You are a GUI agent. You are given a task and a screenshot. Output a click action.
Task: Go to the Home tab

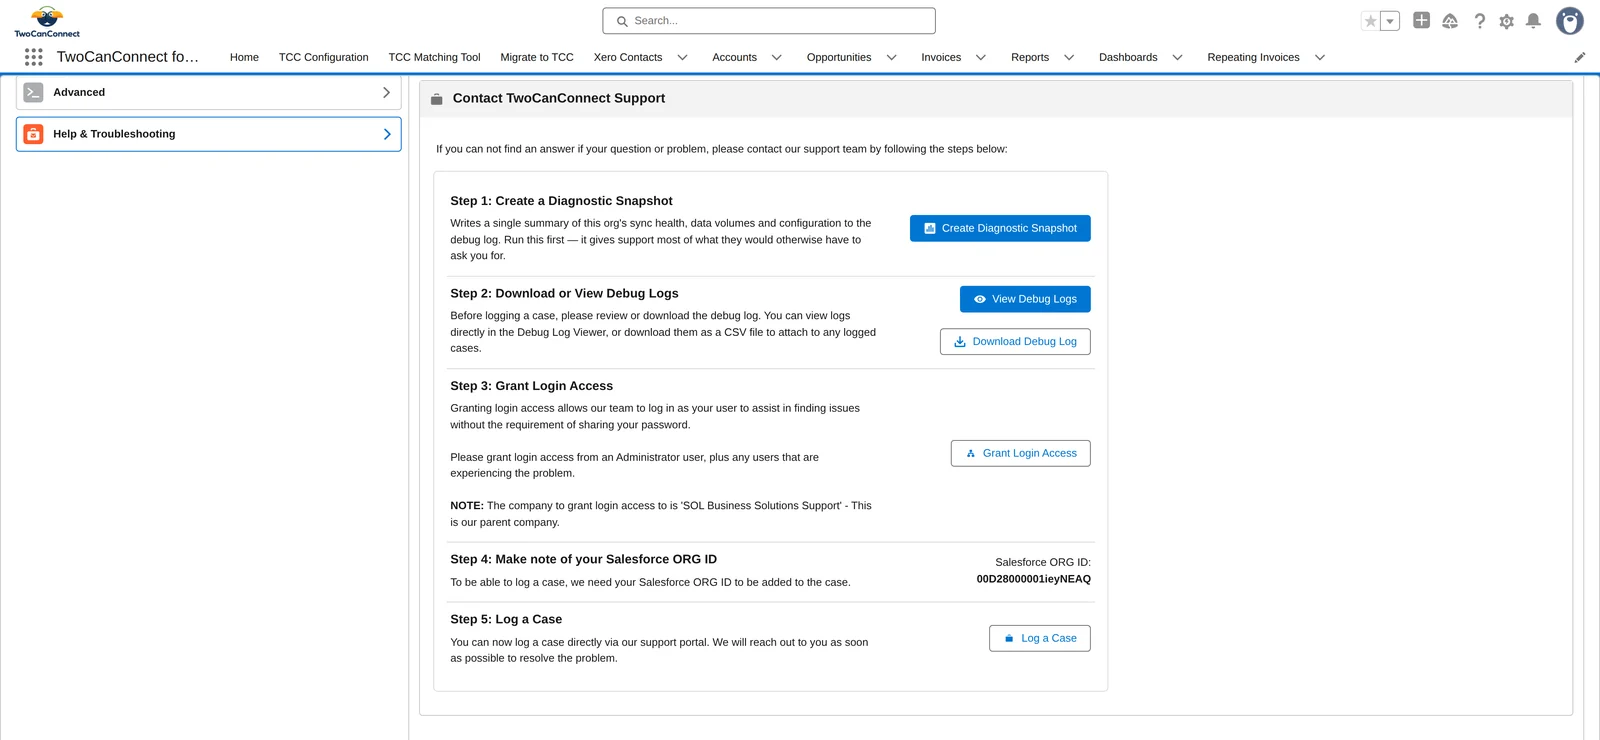[244, 57]
